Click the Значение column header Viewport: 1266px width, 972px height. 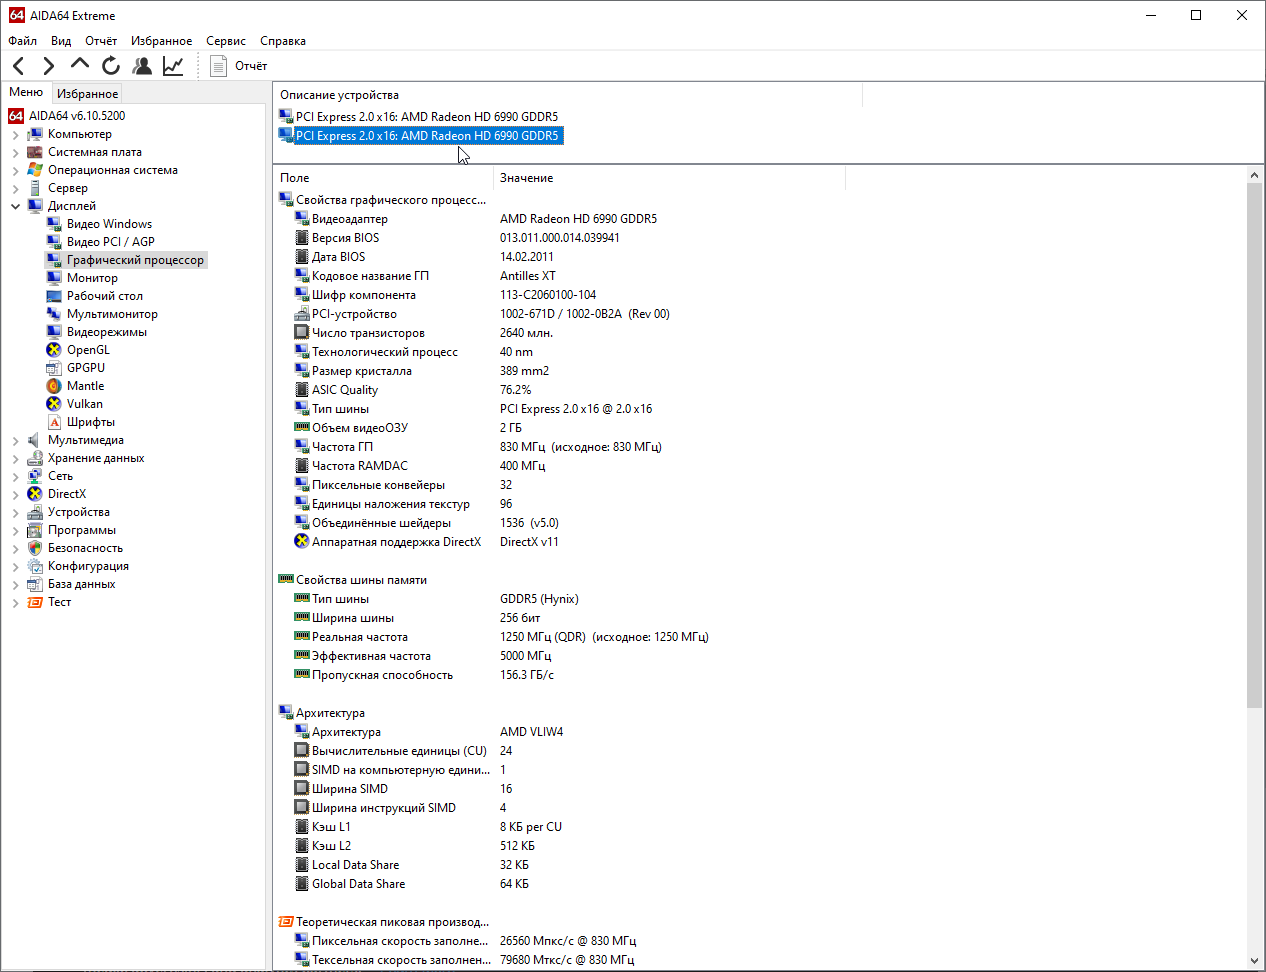(669, 178)
